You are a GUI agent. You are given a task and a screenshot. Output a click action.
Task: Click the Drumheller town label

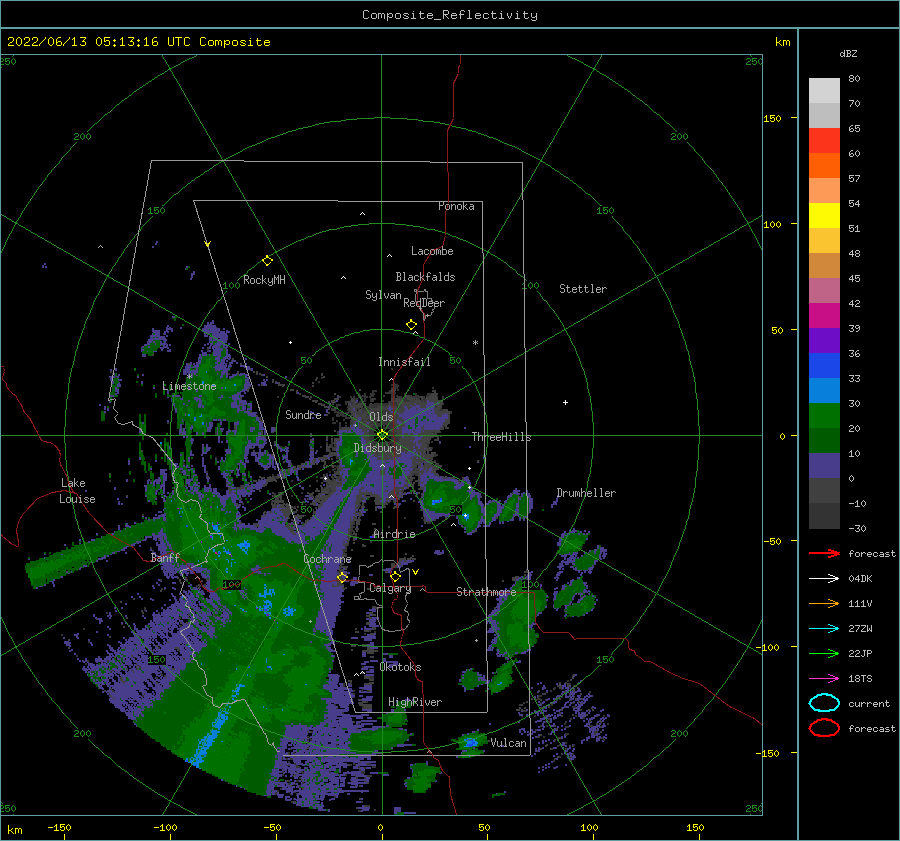coord(586,493)
